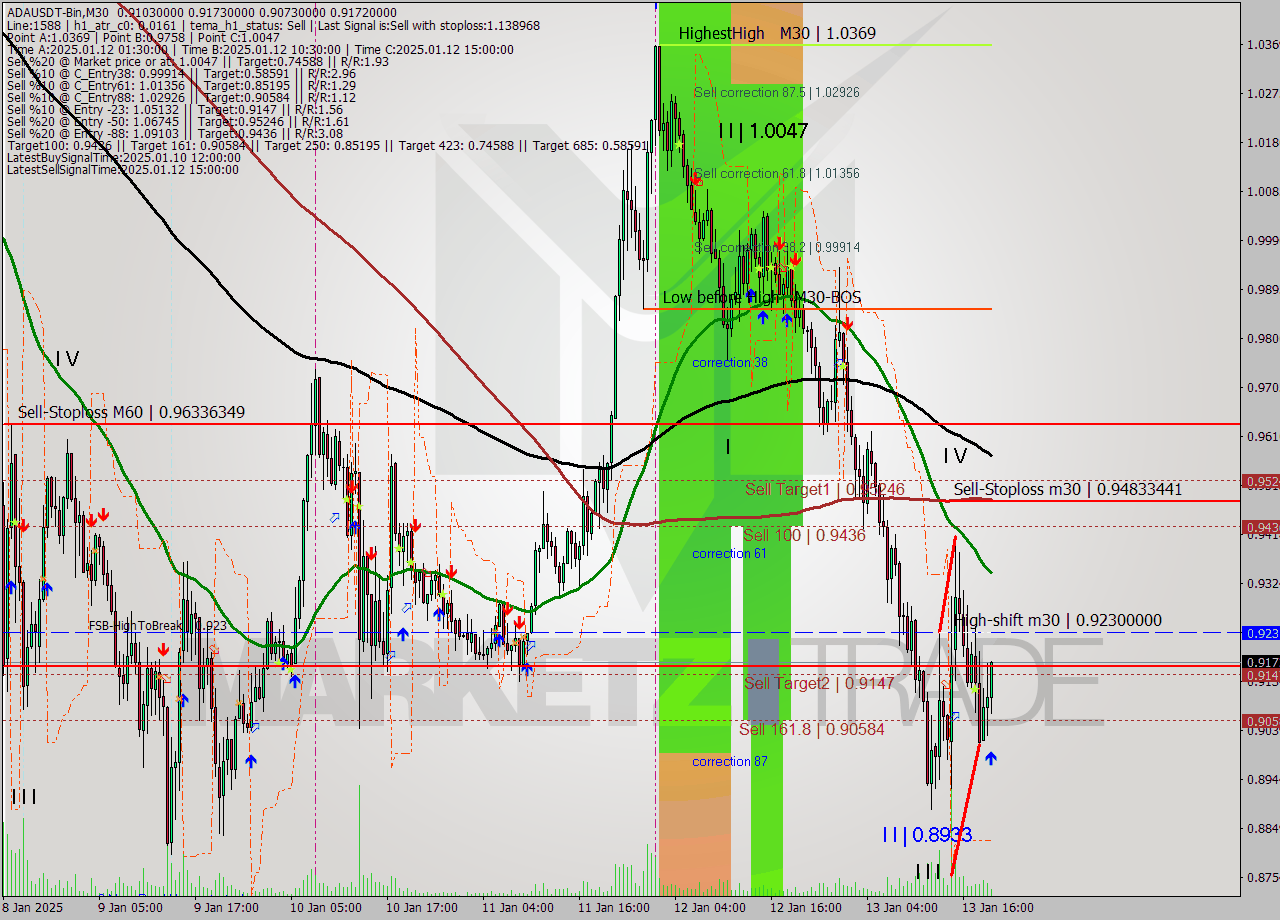This screenshot has width=1280, height=920.
Task: Select the 8 Jan 2025 date label
Action: pos(33,908)
